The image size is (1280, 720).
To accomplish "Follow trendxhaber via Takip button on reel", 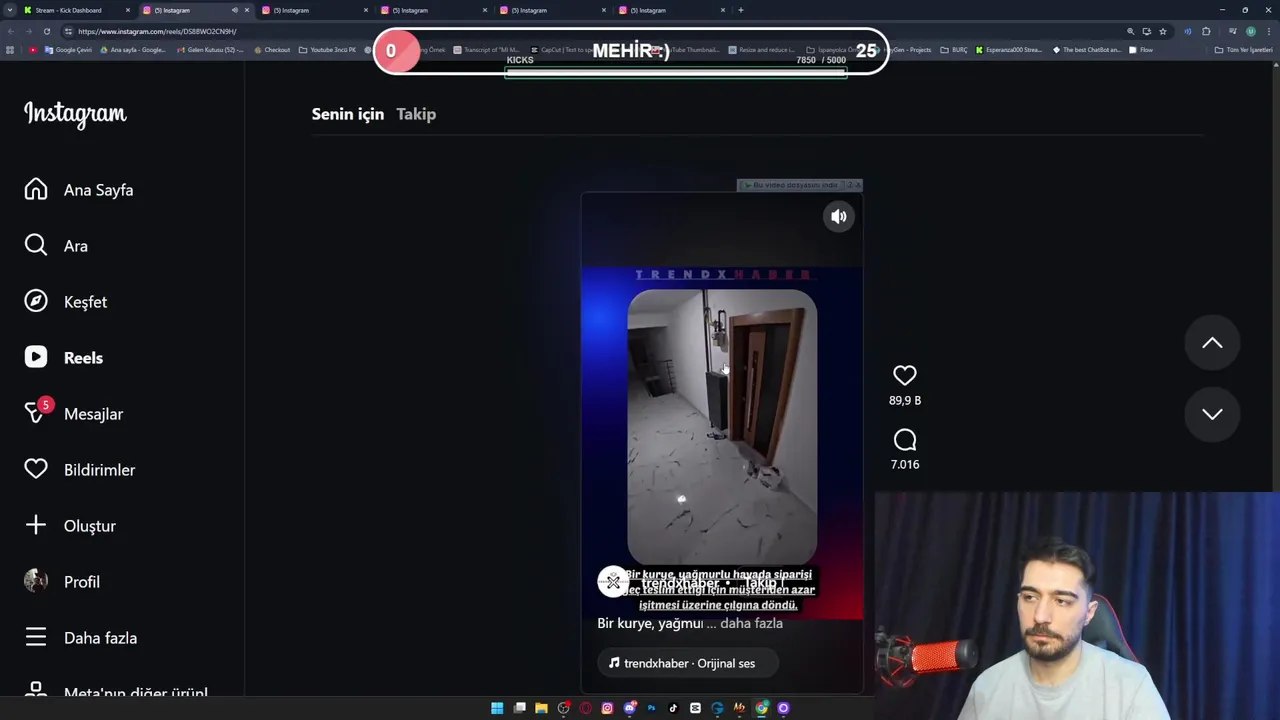I will click(x=760, y=583).
